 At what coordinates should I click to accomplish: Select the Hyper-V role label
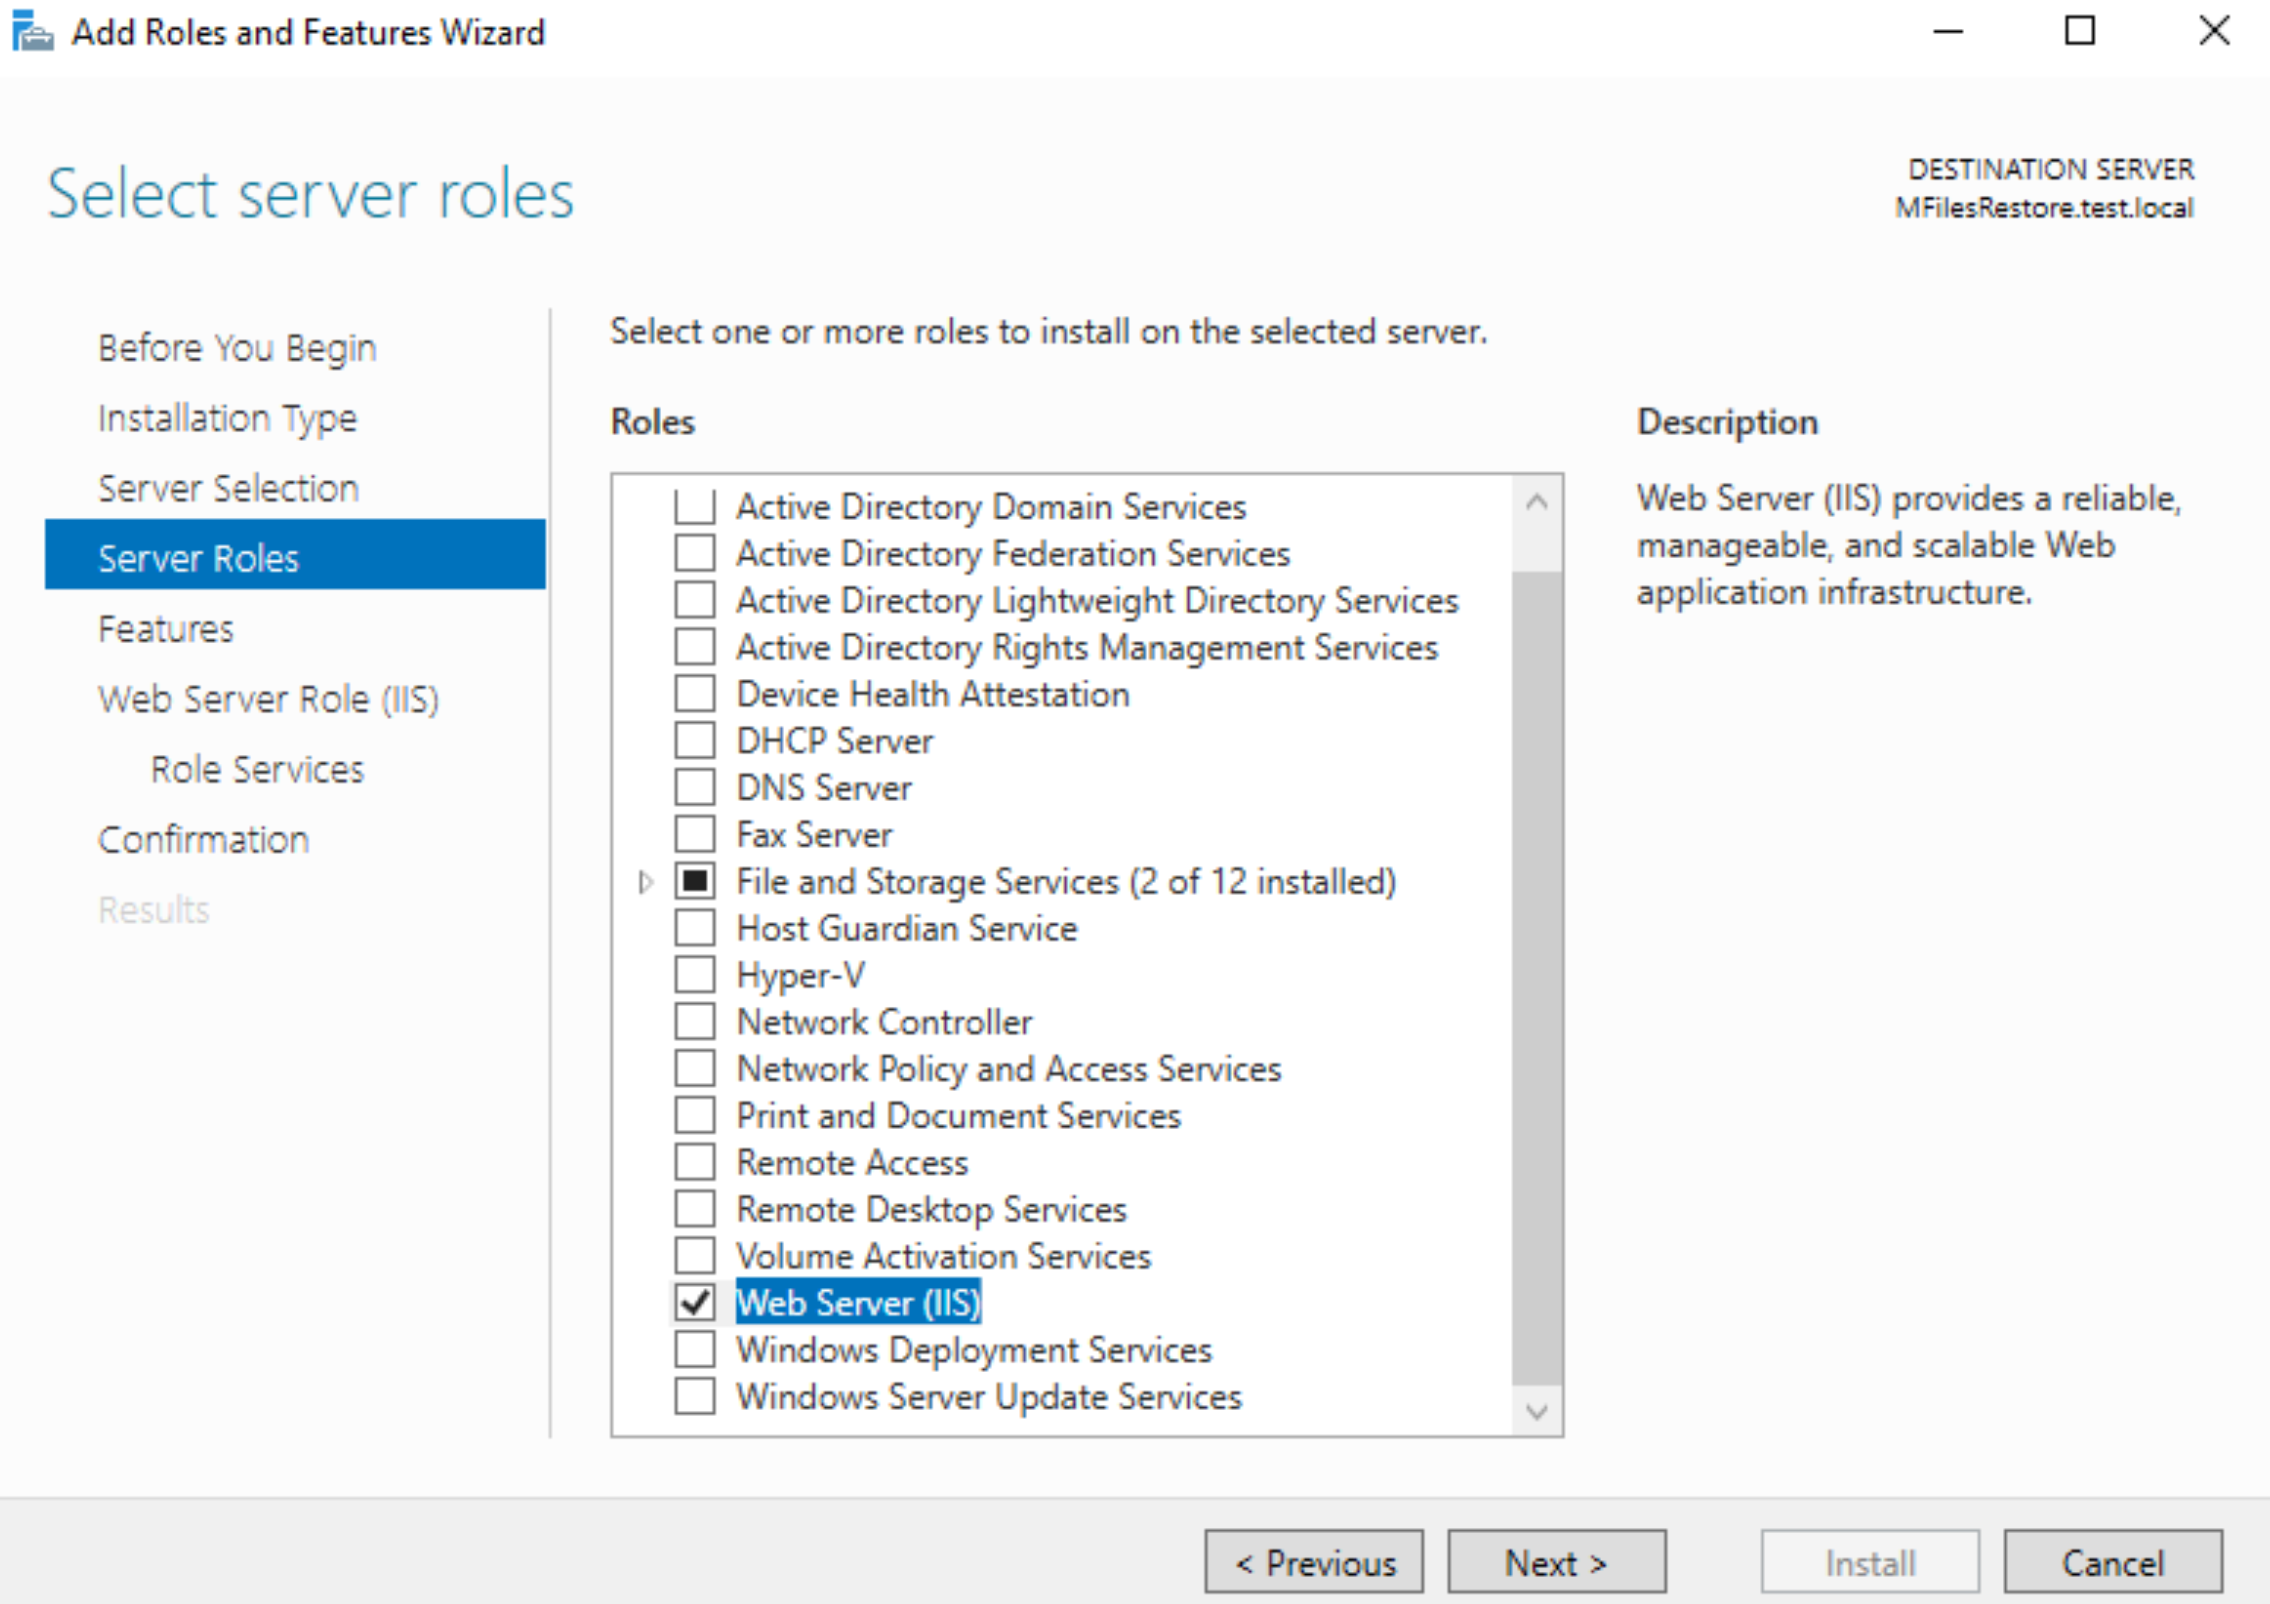point(800,975)
